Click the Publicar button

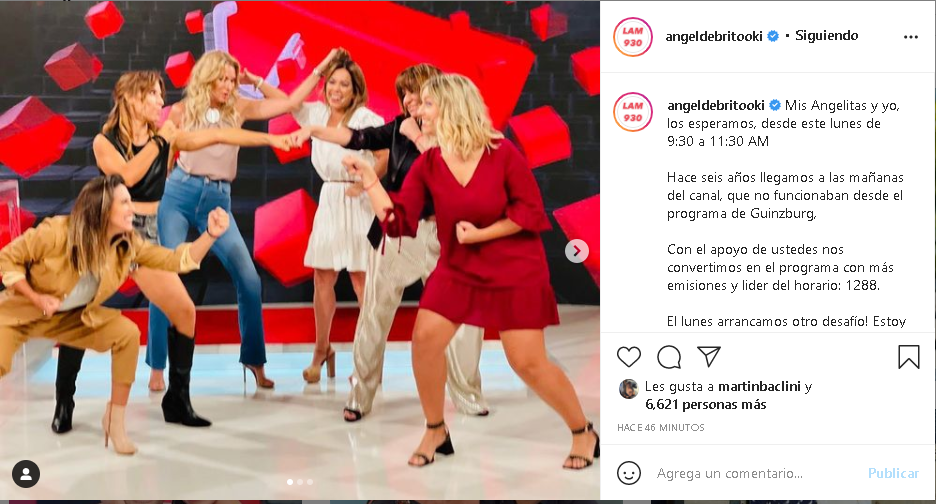[x=893, y=473]
